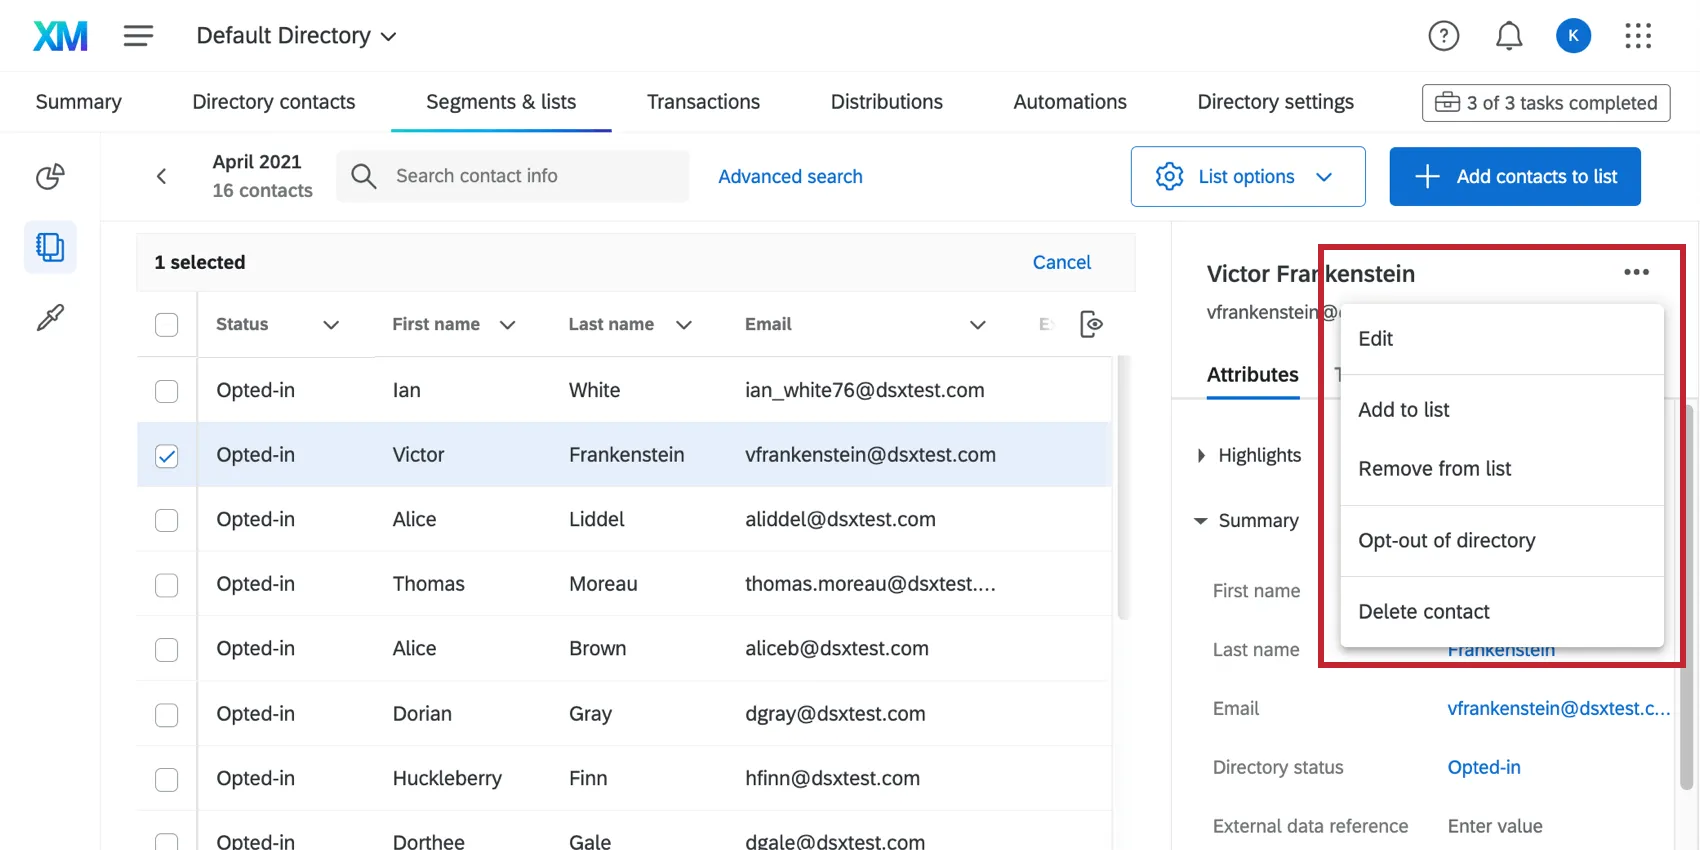Open the hamburger navigation menu
The width and height of the screenshot is (1700, 850).
pyautogui.click(x=138, y=36)
